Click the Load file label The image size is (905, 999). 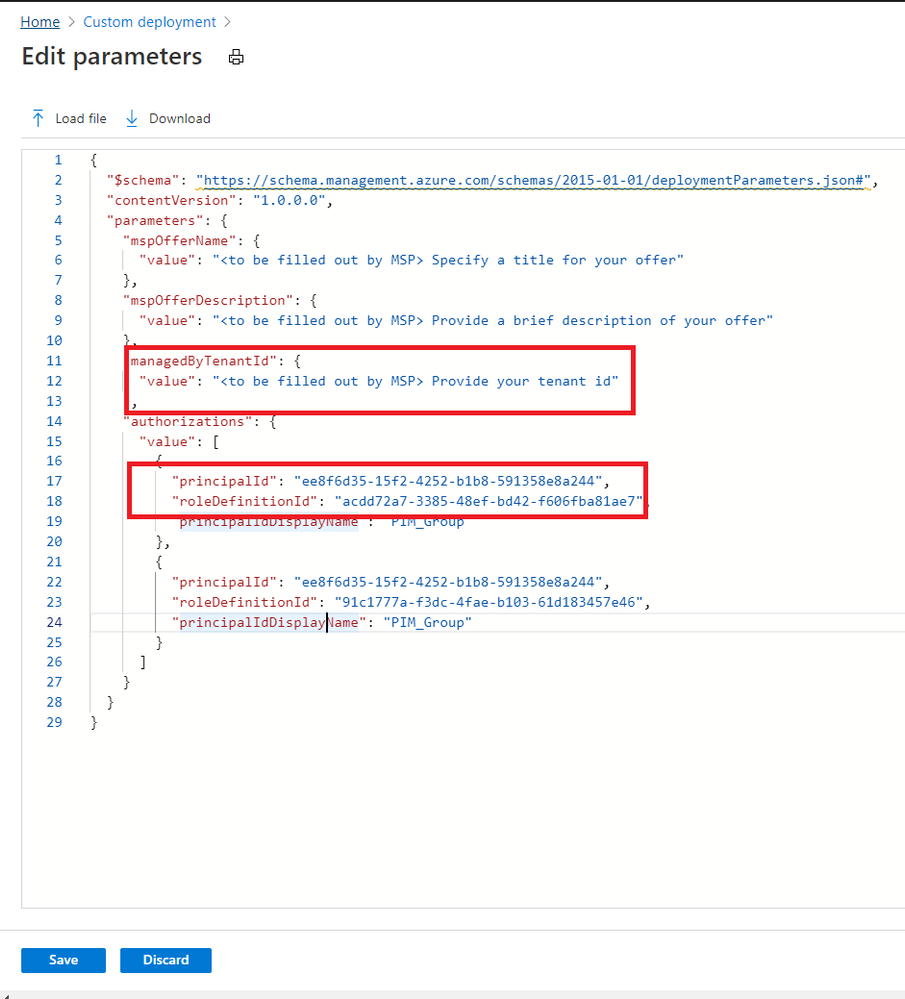tap(81, 119)
